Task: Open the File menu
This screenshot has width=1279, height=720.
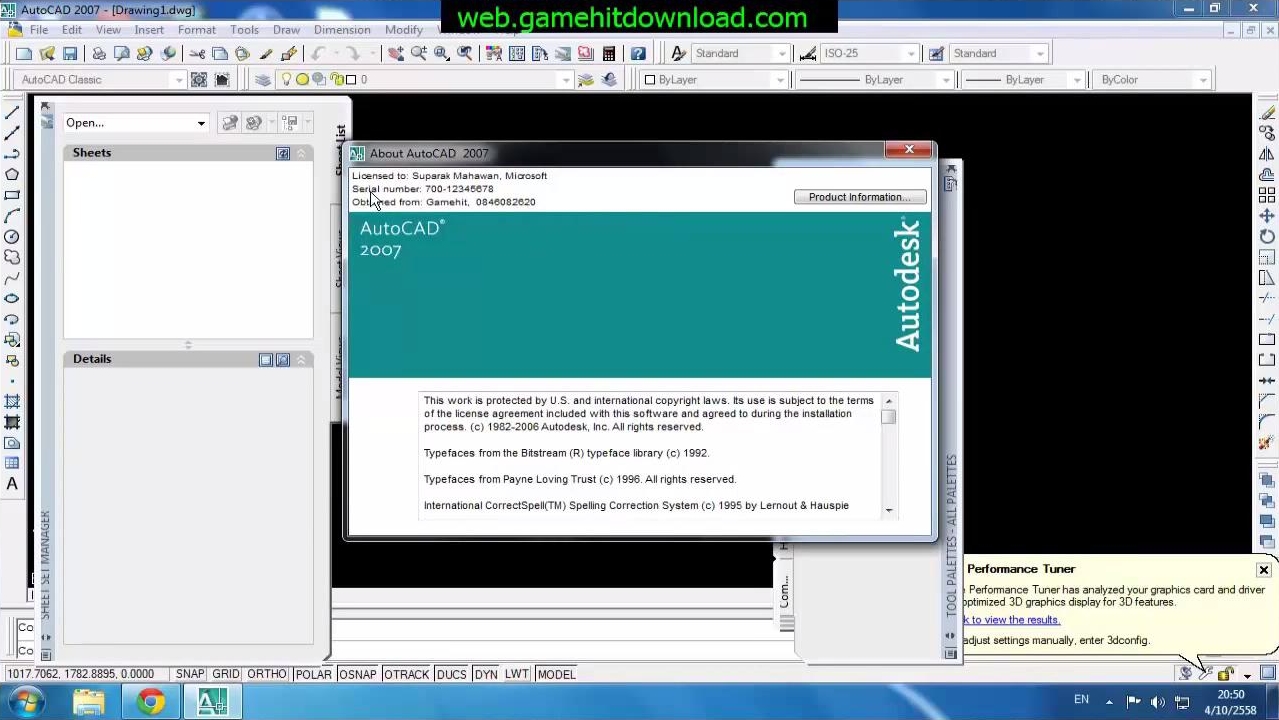Action: [39, 30]
